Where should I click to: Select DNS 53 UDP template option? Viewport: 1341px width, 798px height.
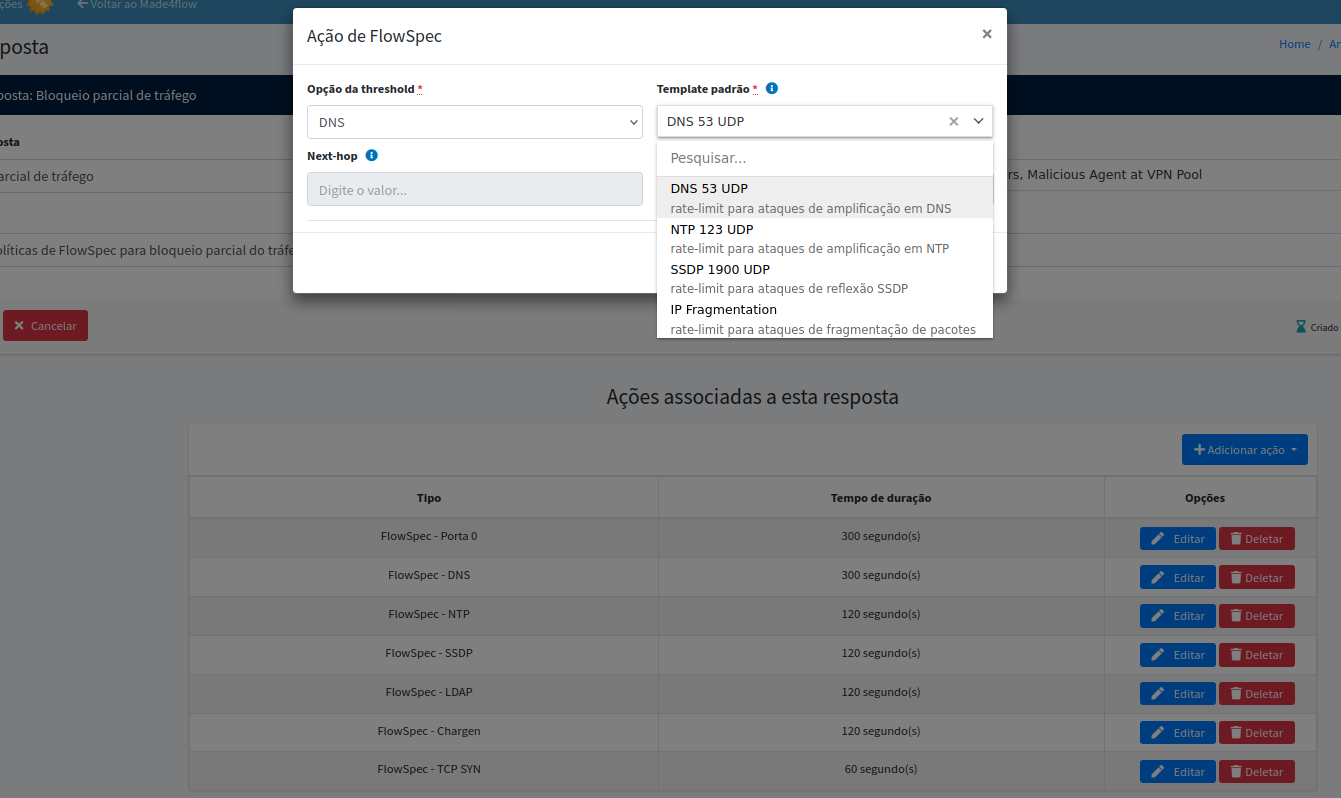tap(825, 198)
